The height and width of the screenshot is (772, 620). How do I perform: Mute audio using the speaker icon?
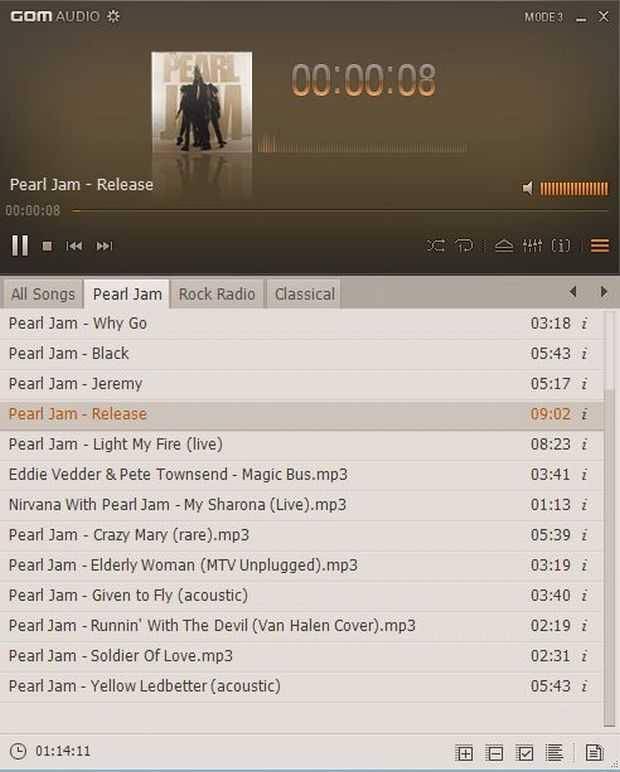click(x=527, y=188)
